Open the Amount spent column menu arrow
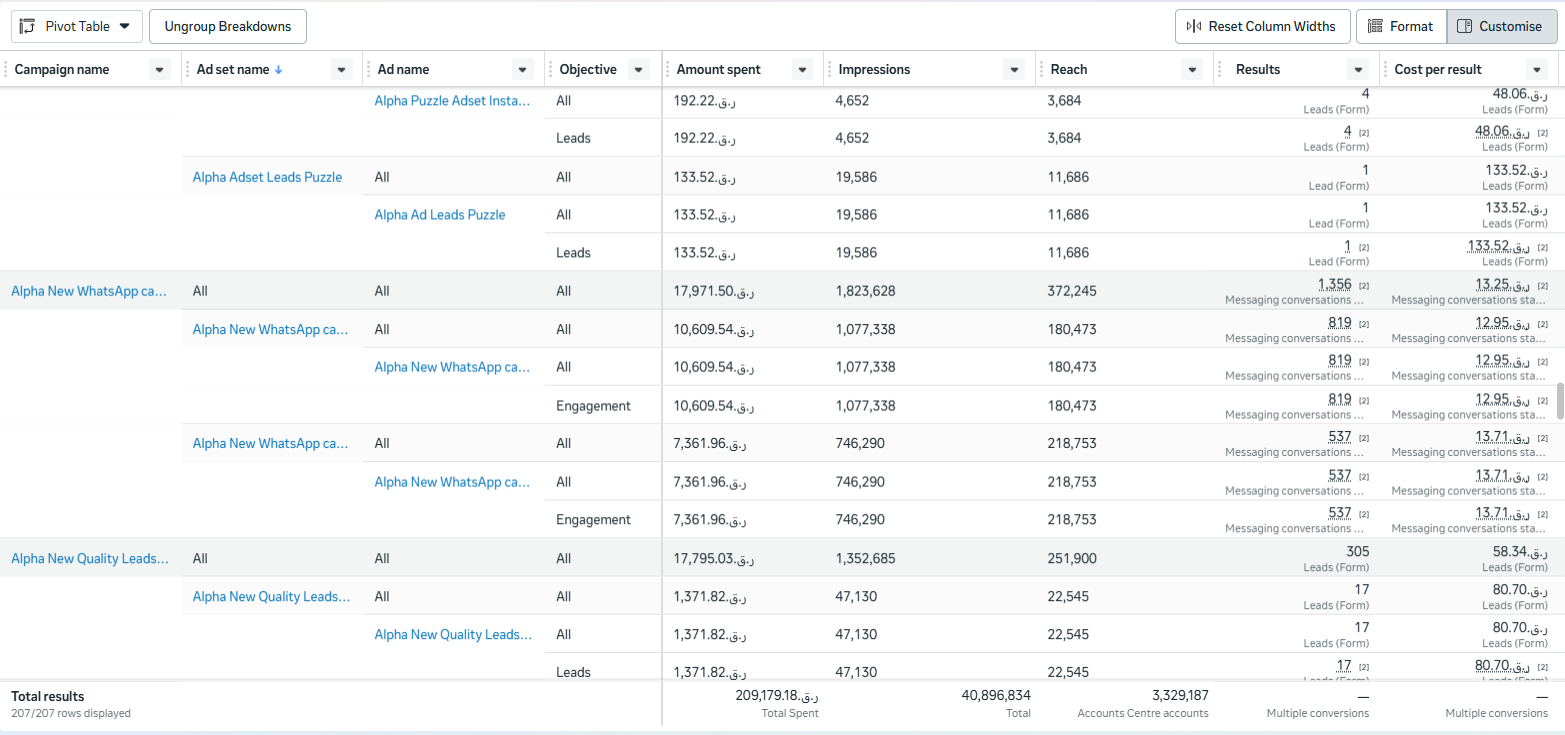Viewport: 1565px width, 735px height. pyautogui.click(x=802, y=70)
